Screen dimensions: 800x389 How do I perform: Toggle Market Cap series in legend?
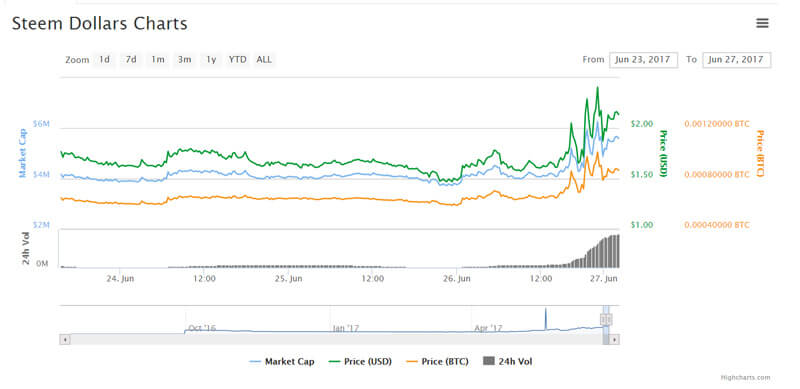pyautogui.click(x=282, y=361)
